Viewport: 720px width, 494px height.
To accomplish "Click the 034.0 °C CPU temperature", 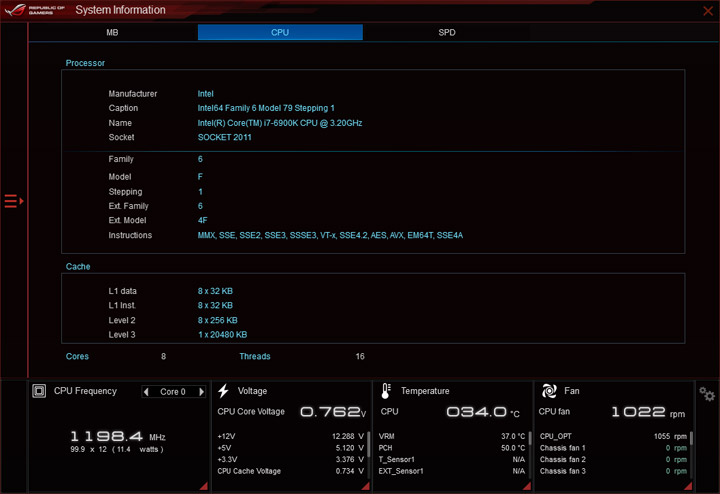I will [483, 412].
